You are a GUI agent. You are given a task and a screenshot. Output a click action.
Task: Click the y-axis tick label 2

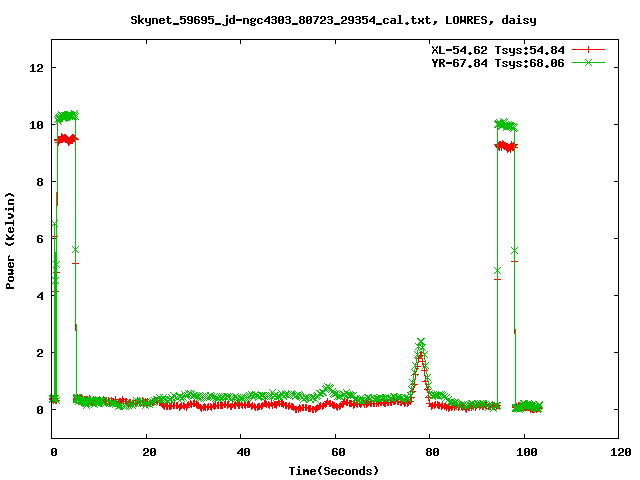(x=40, y=353)
